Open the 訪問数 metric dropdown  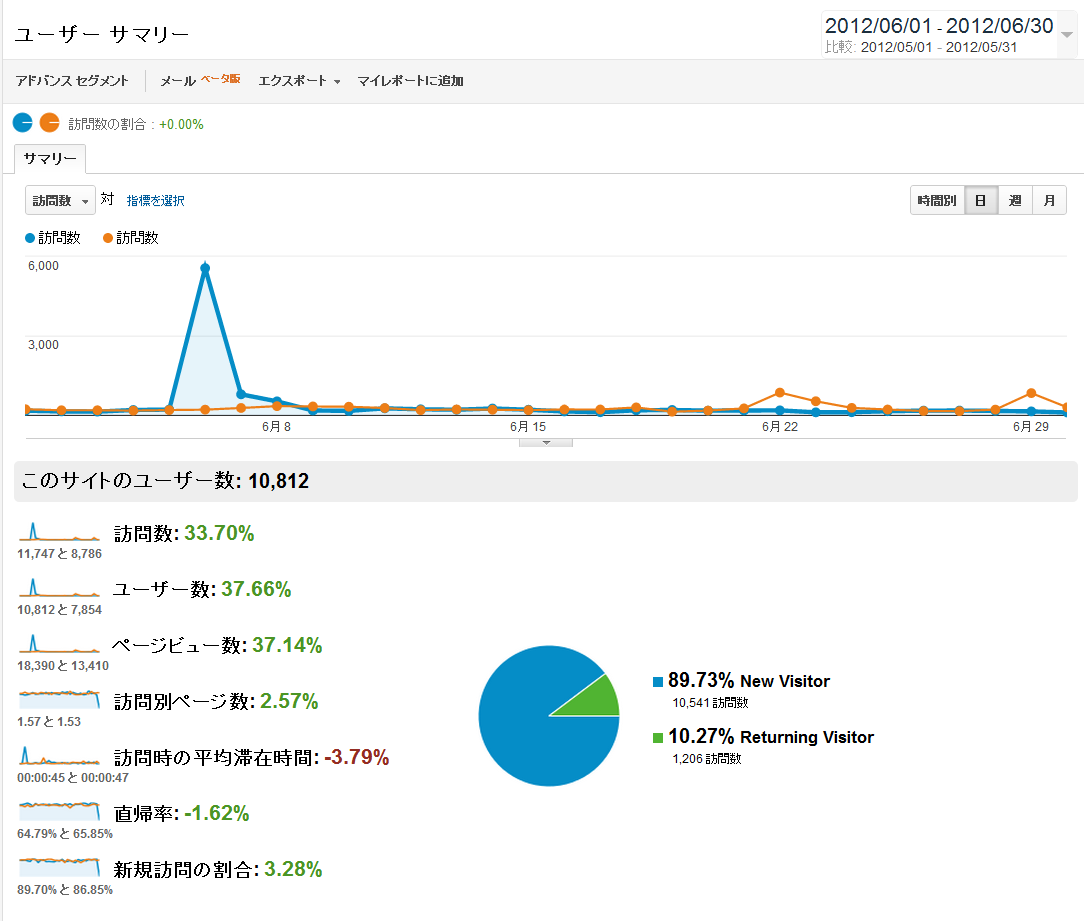[60, 201]
